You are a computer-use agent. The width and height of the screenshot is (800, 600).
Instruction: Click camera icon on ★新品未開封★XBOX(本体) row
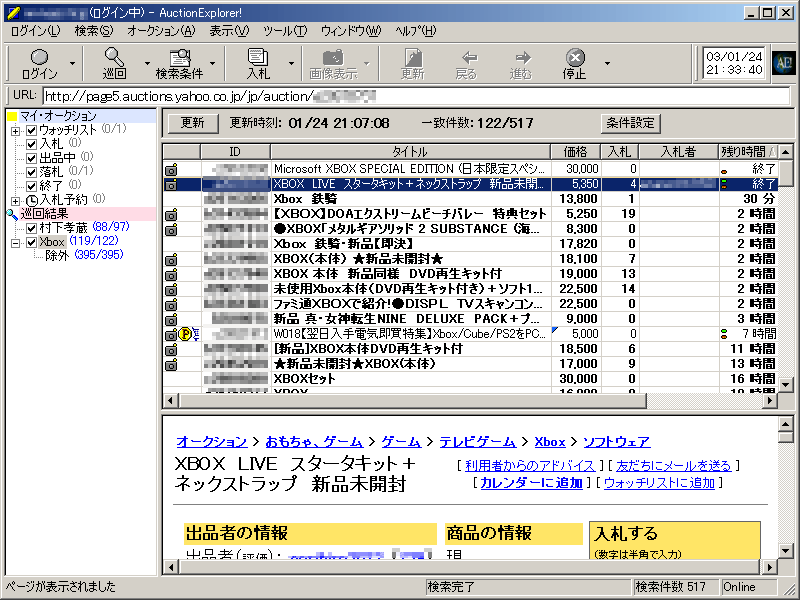tap(171, 365)
